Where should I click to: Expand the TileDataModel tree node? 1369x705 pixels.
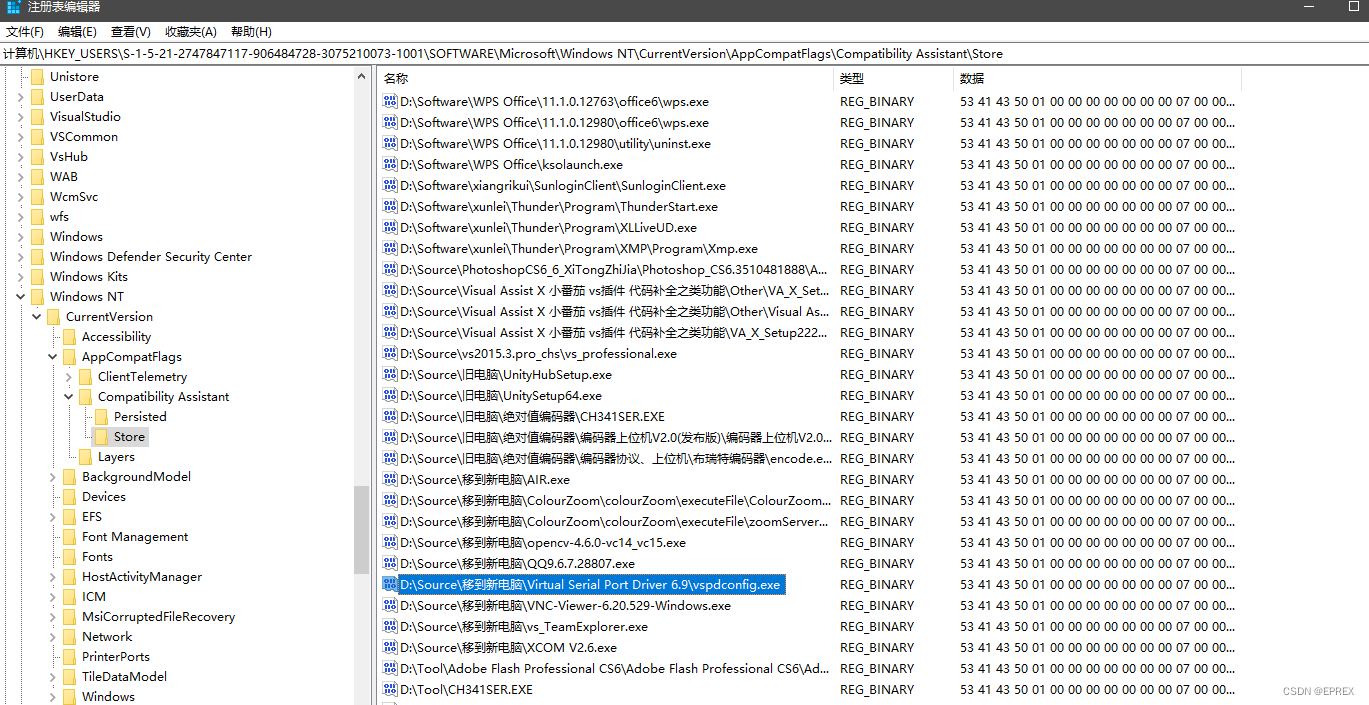tap(53, 677)
